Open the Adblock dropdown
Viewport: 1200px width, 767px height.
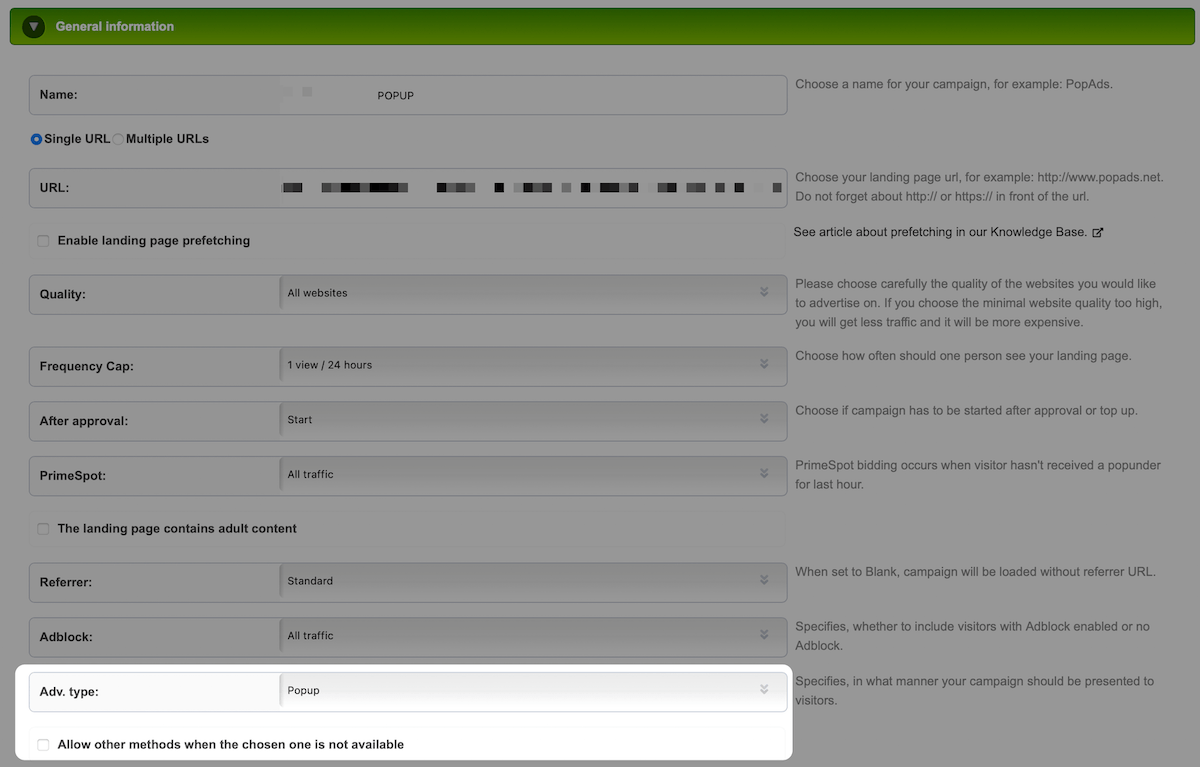[x=532, y=636]
